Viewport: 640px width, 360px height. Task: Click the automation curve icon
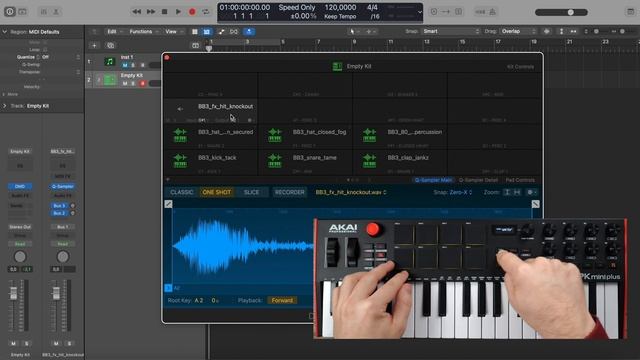221,31
